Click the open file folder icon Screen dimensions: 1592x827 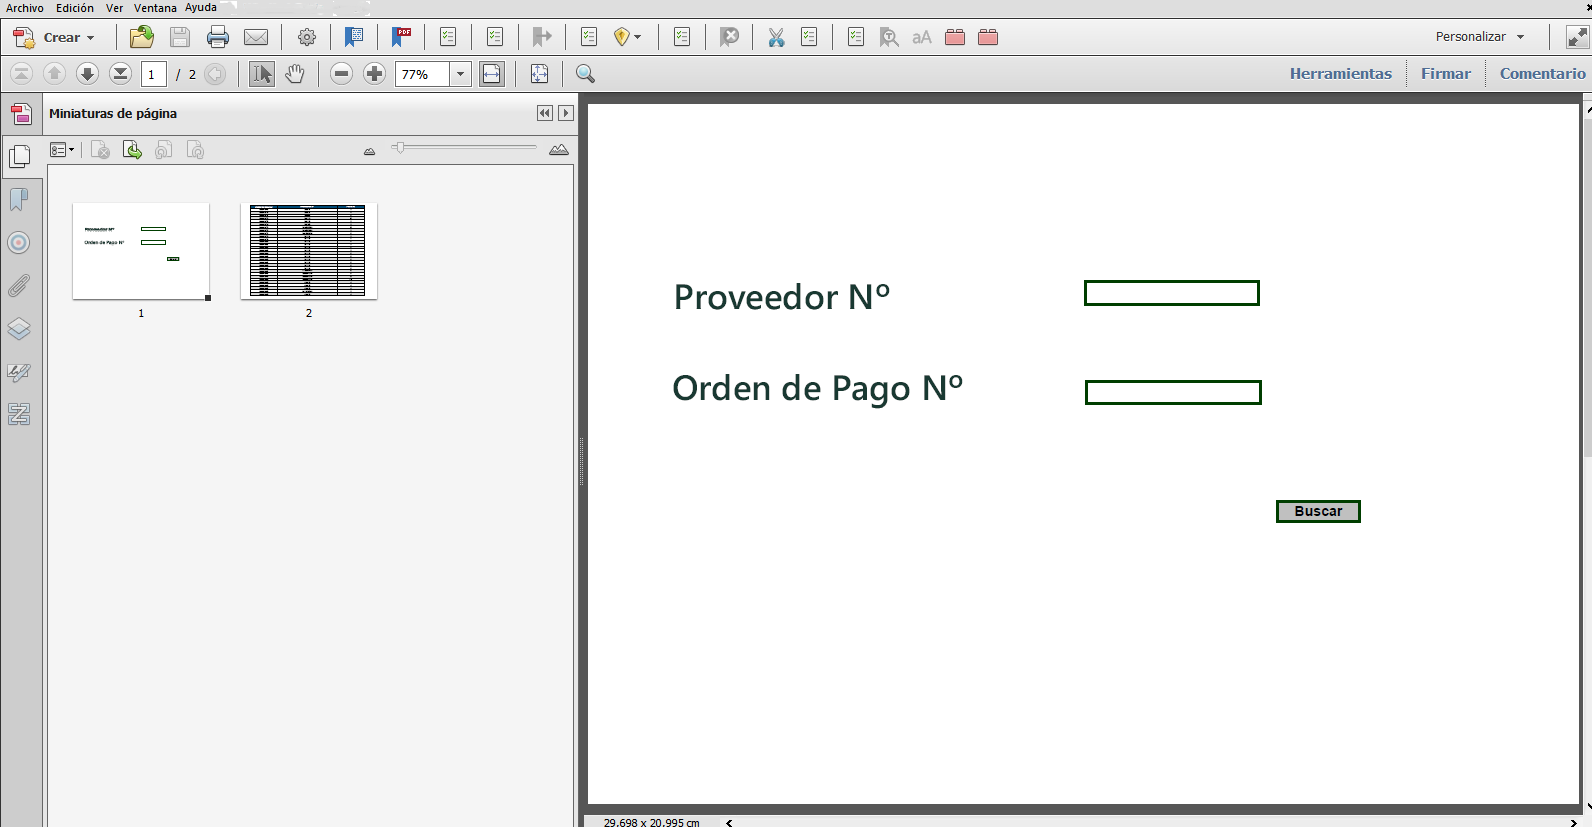[142, 37]
